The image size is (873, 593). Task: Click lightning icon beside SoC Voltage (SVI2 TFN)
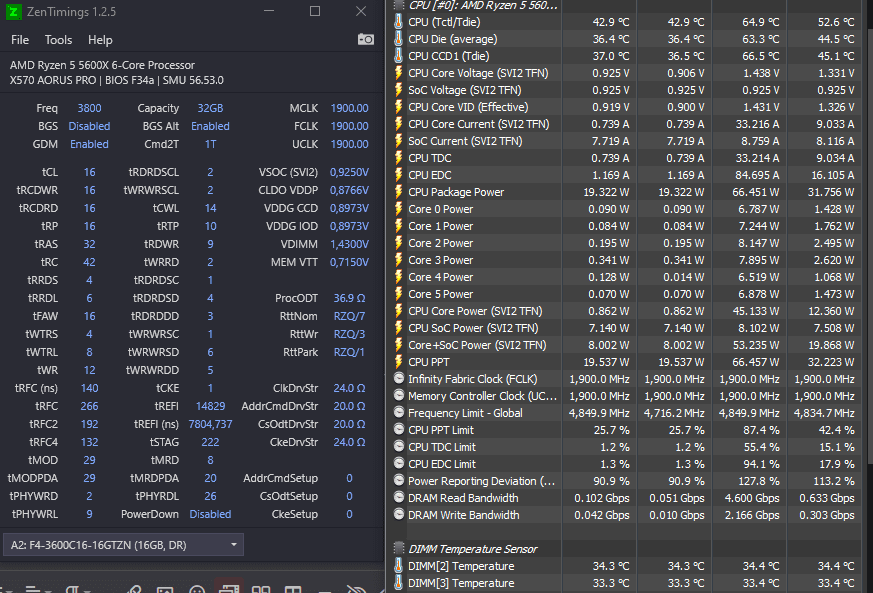399,90
